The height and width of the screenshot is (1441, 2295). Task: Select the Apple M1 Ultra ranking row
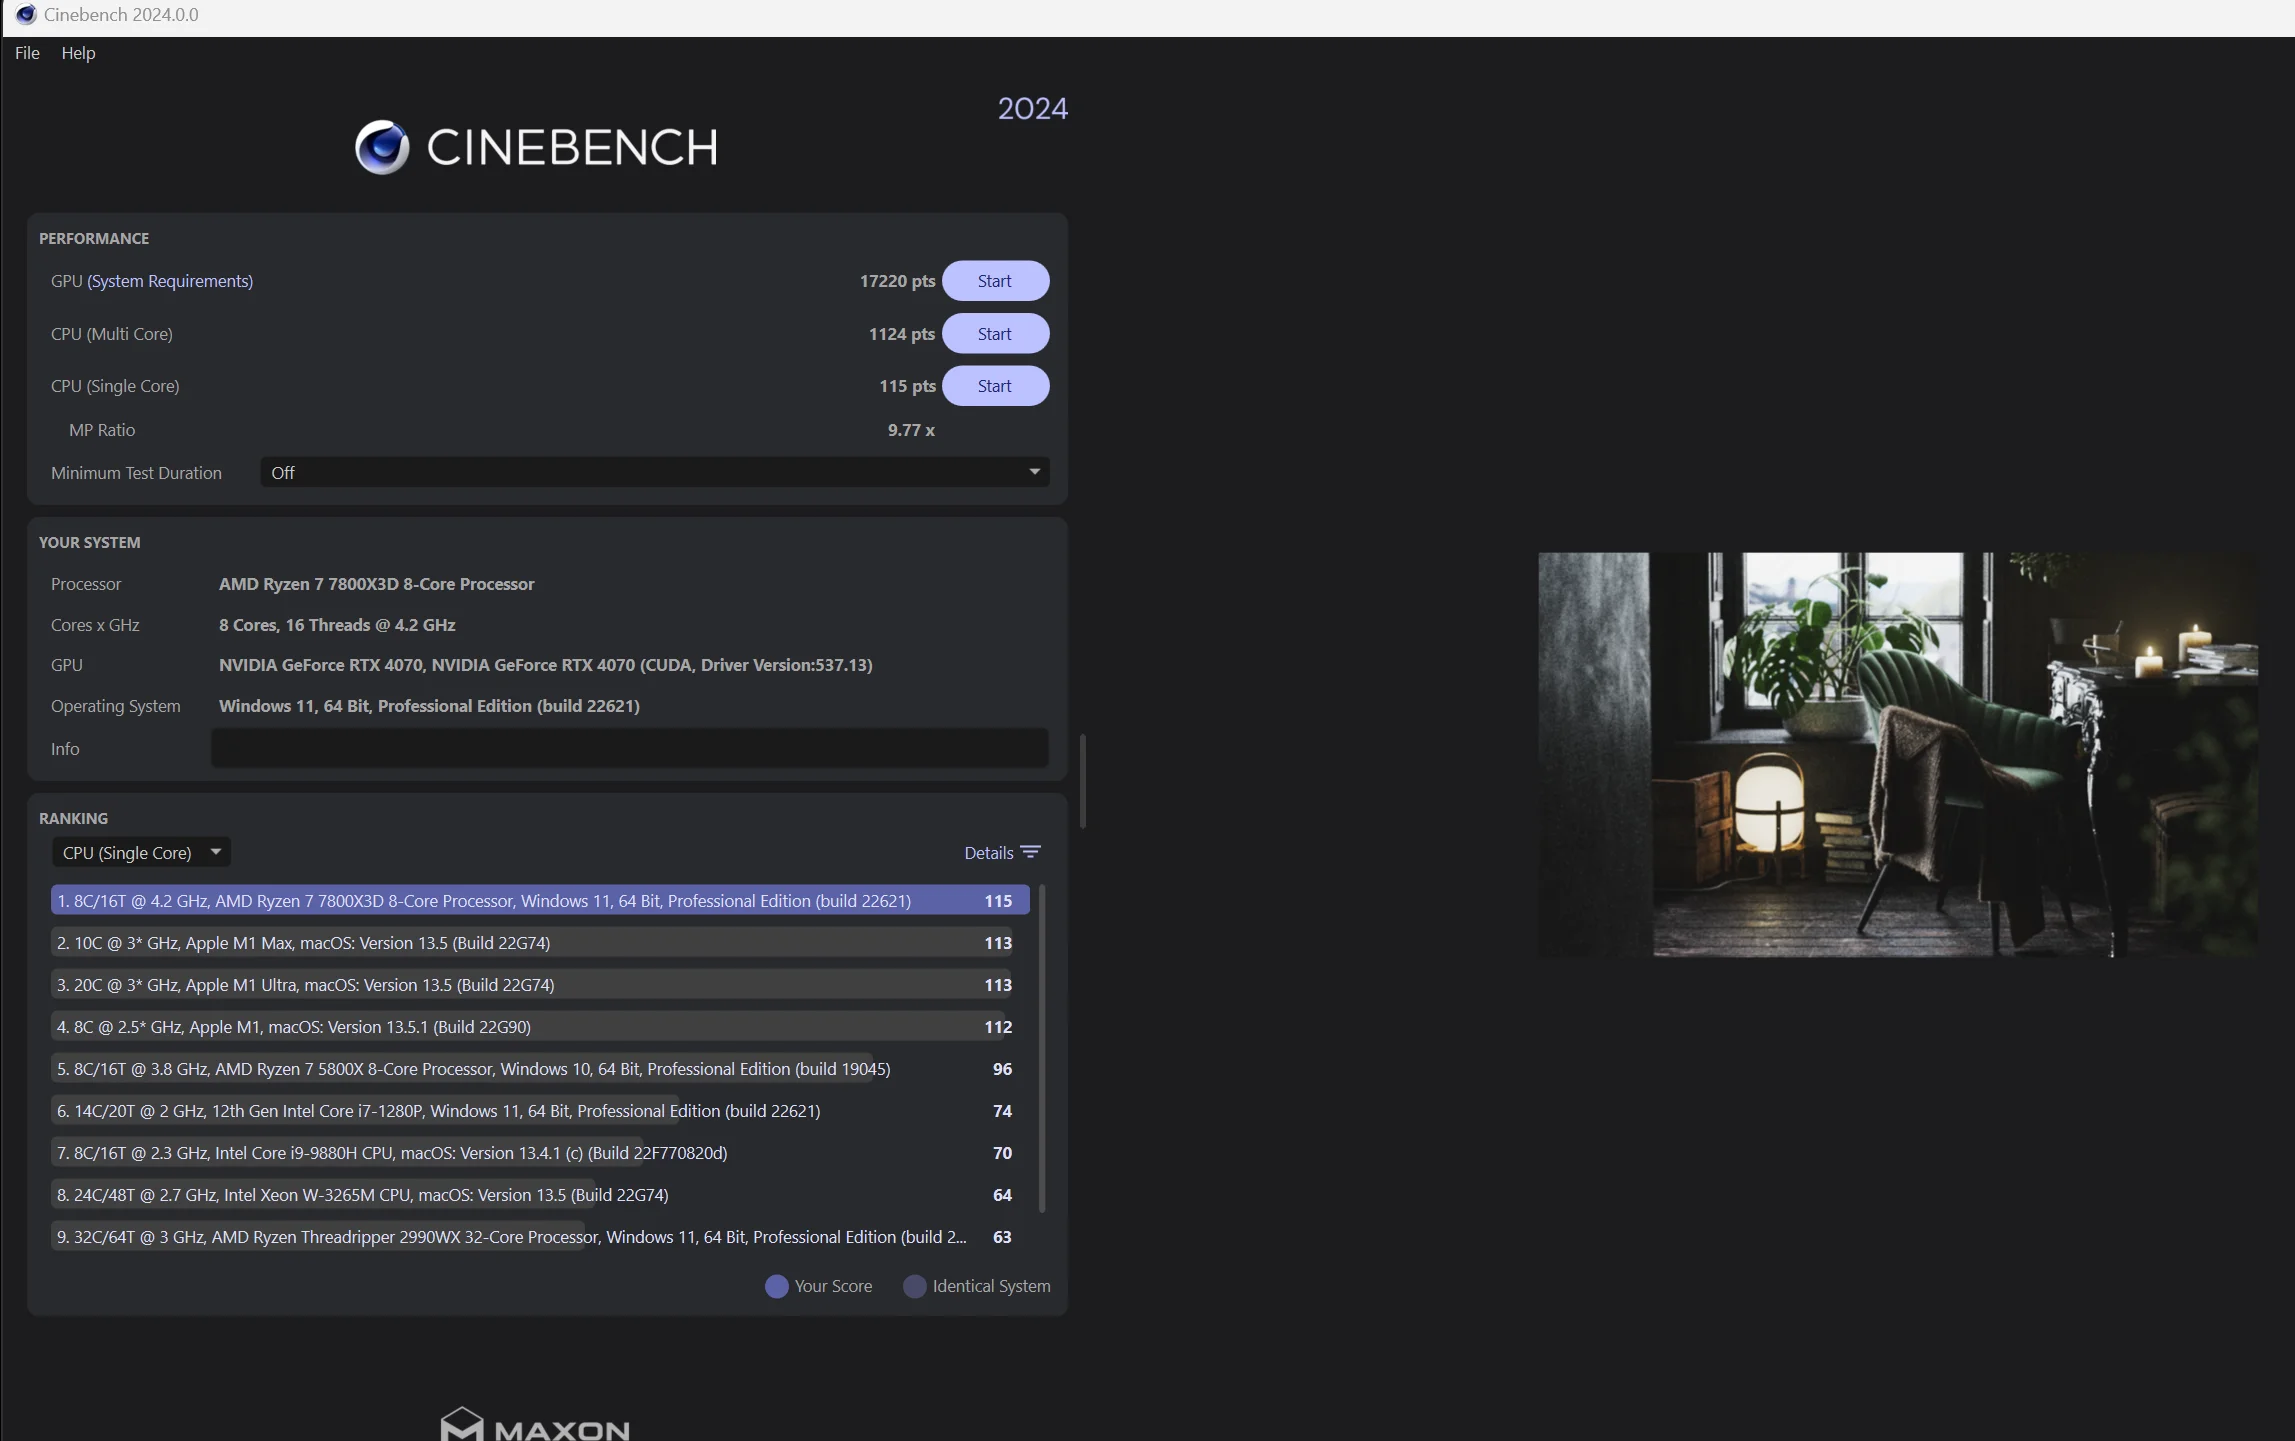click(540, 984)
